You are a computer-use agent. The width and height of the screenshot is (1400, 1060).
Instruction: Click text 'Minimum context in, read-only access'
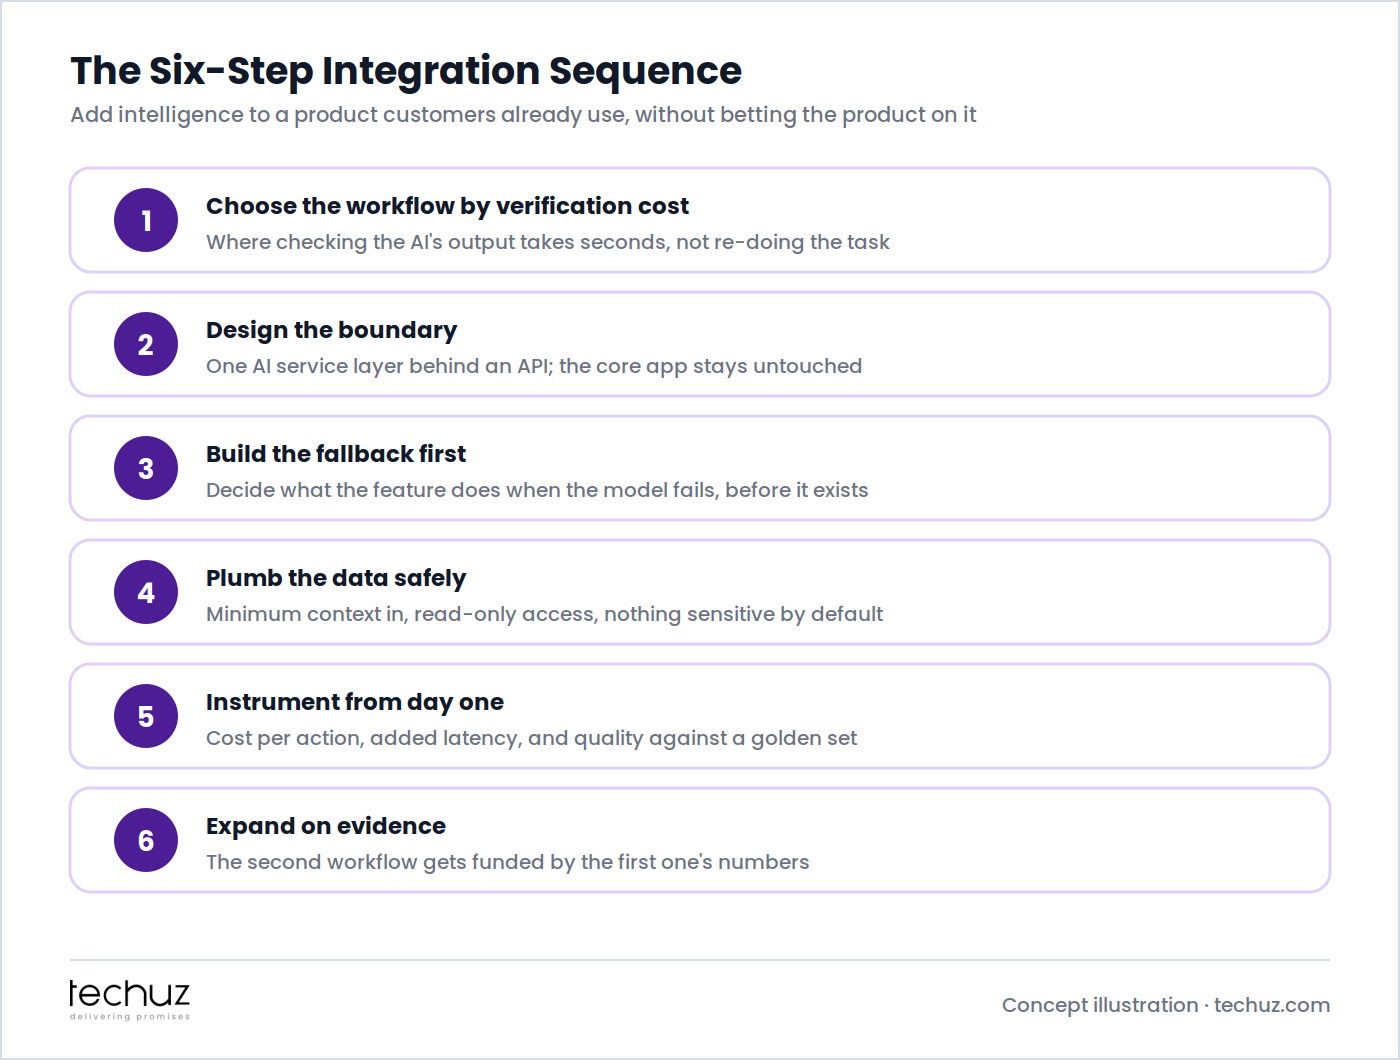pos(401,614)
